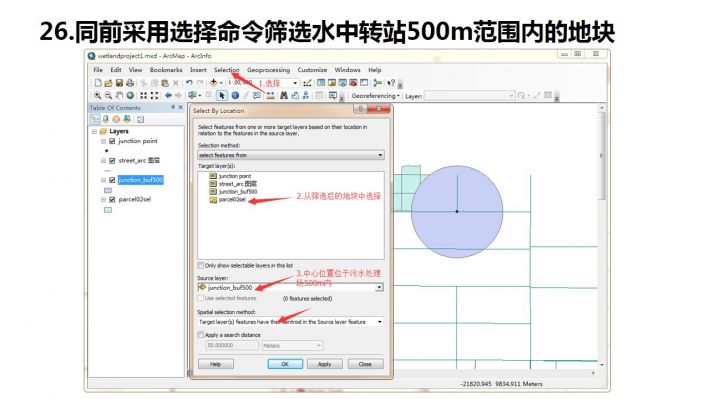Click the OK button

[x=285, y=364]
